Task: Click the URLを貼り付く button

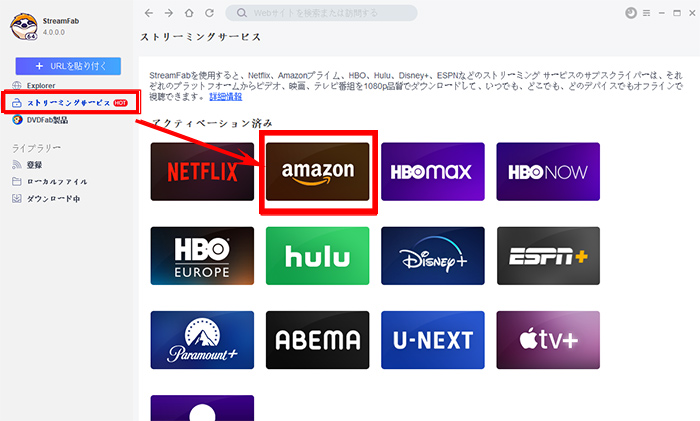Action: point(68,66)
